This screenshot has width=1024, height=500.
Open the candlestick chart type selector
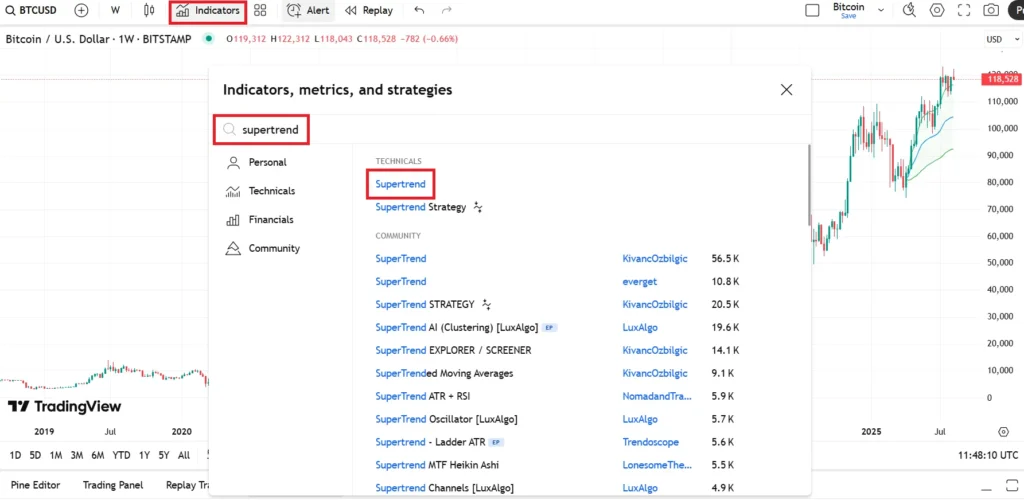[148, 10]
